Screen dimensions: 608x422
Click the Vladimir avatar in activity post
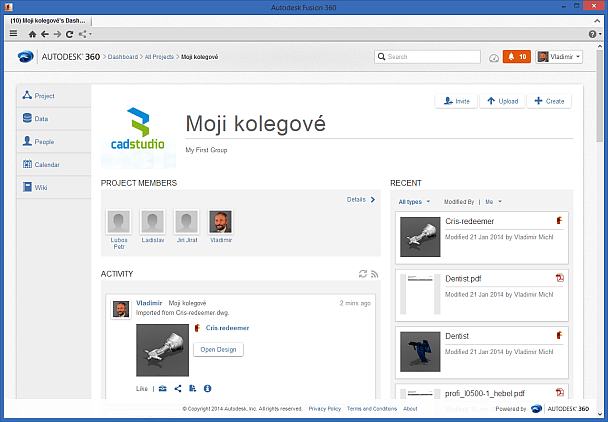point(121,309)
